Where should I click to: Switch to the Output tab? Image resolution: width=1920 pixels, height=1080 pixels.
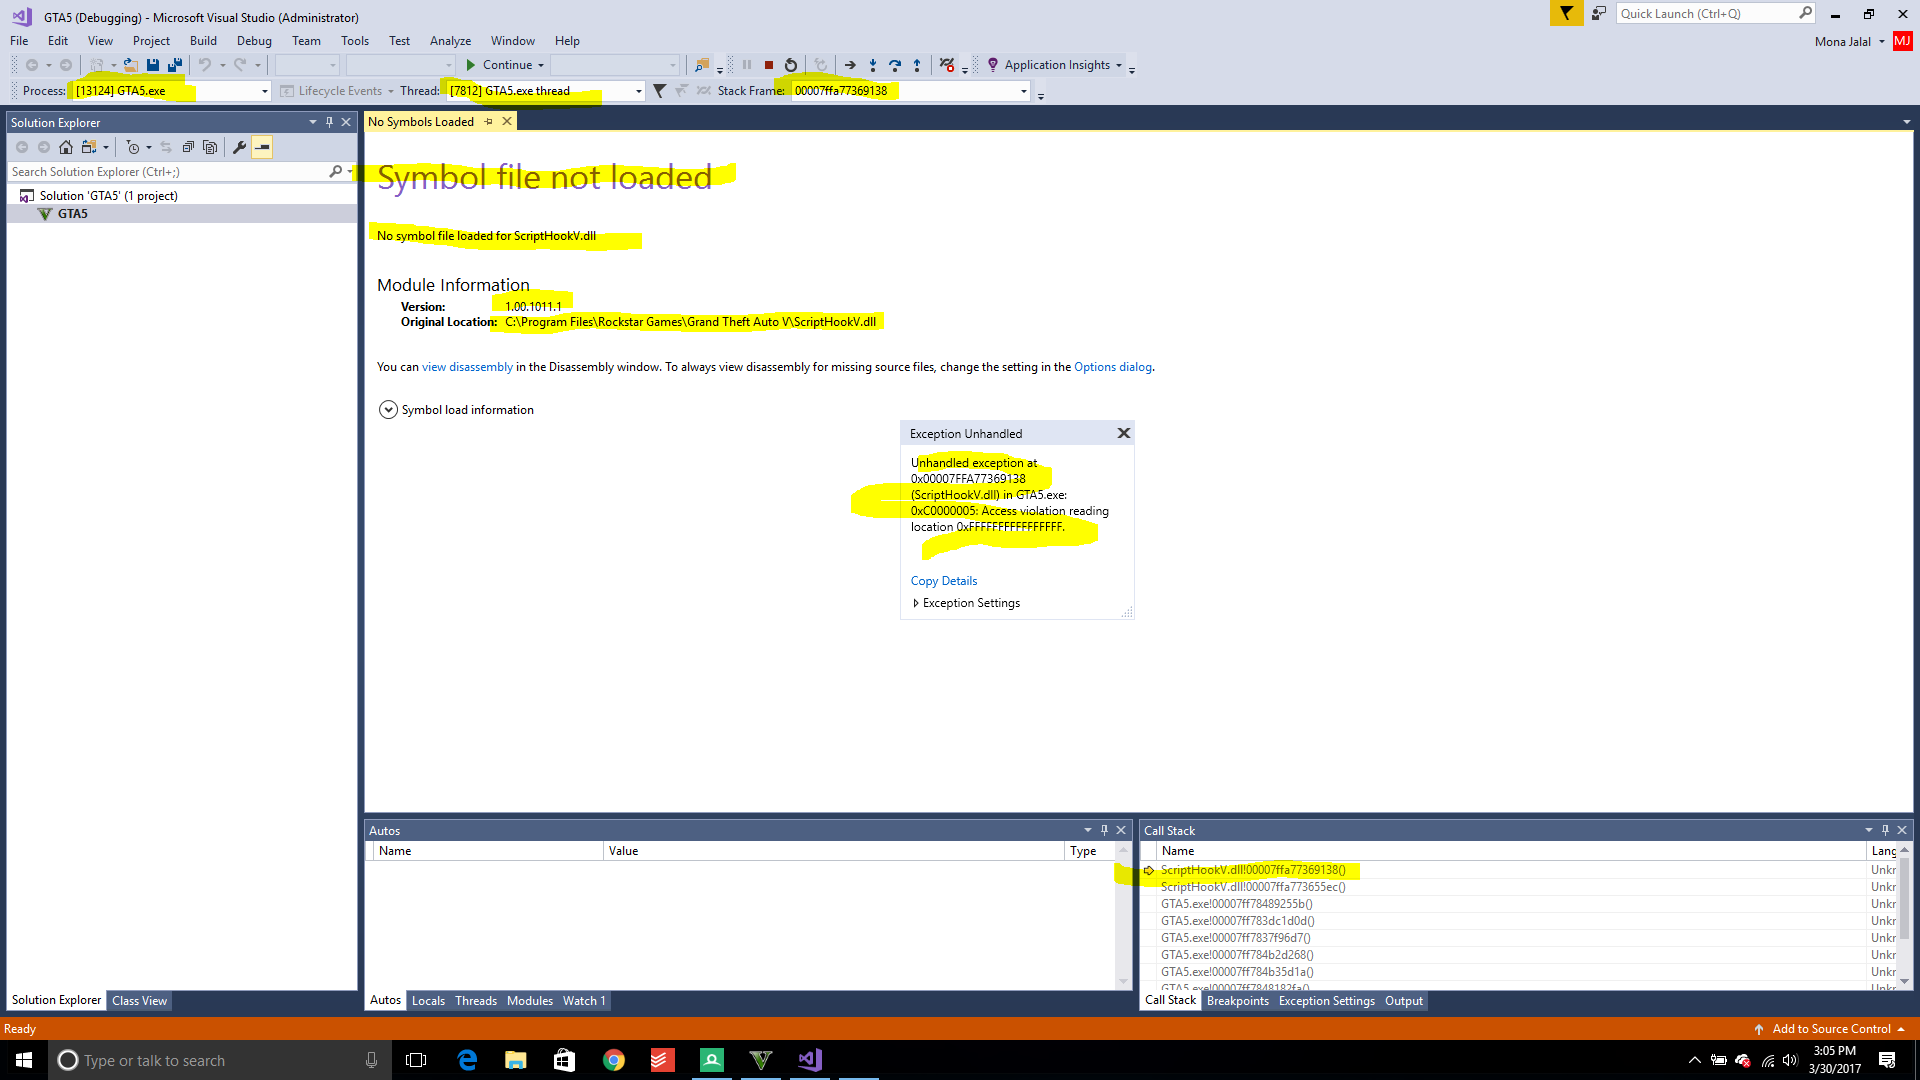tap(1403, 1001)
